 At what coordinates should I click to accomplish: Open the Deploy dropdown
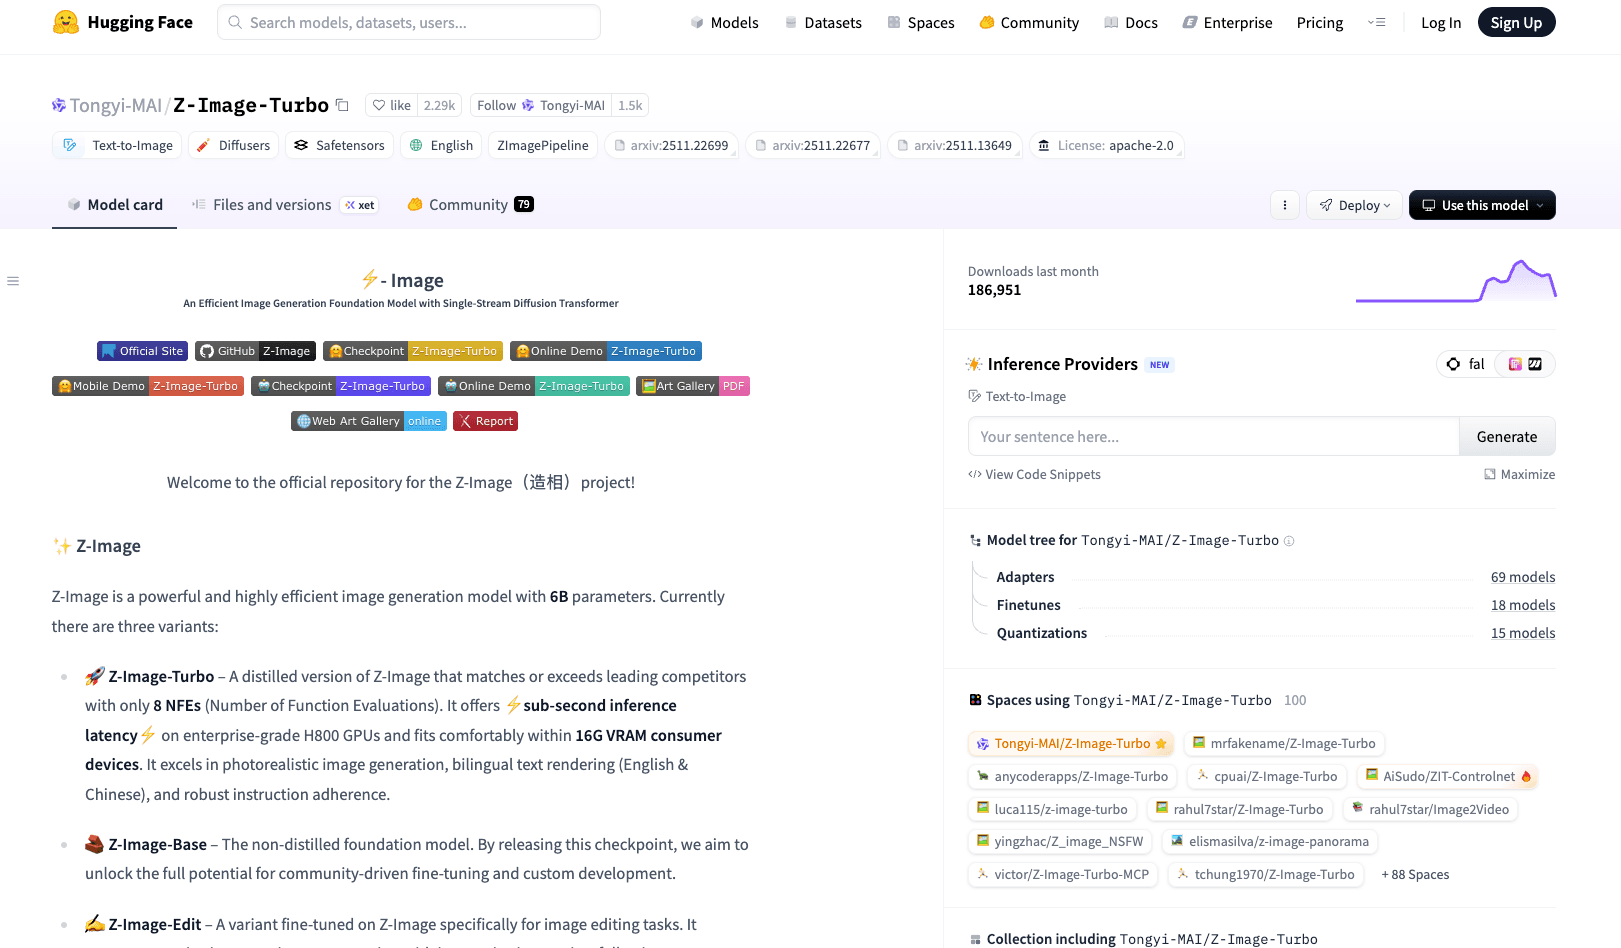pos(1354,205)
